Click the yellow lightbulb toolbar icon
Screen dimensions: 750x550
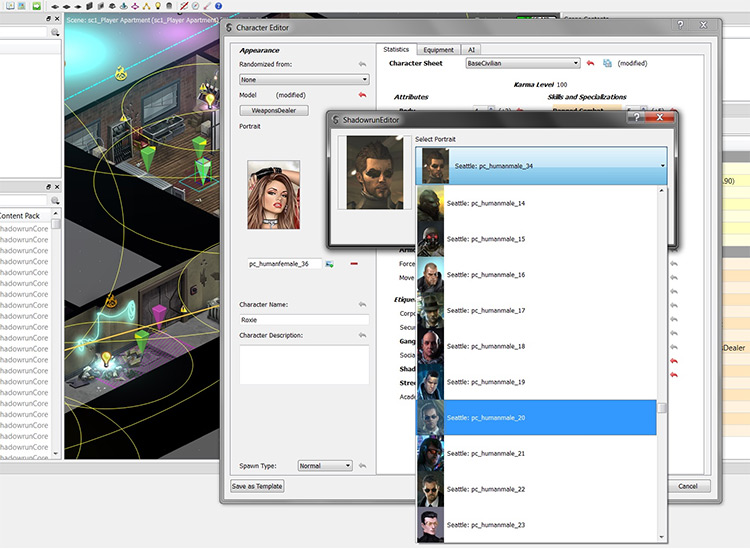pyautogui.click(x=157, y=6)
